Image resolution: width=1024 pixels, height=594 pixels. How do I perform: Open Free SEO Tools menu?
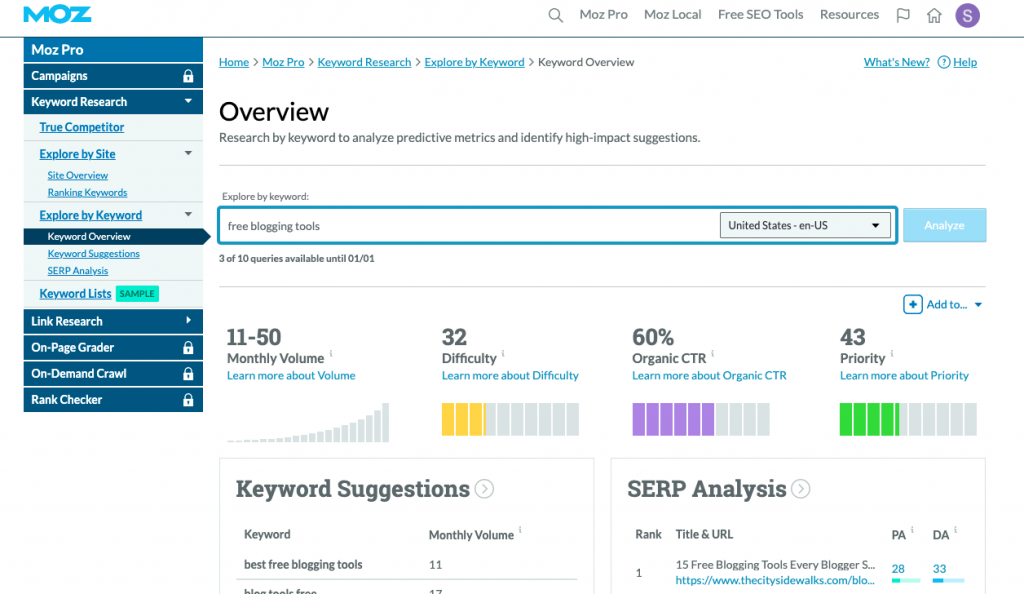760,14
